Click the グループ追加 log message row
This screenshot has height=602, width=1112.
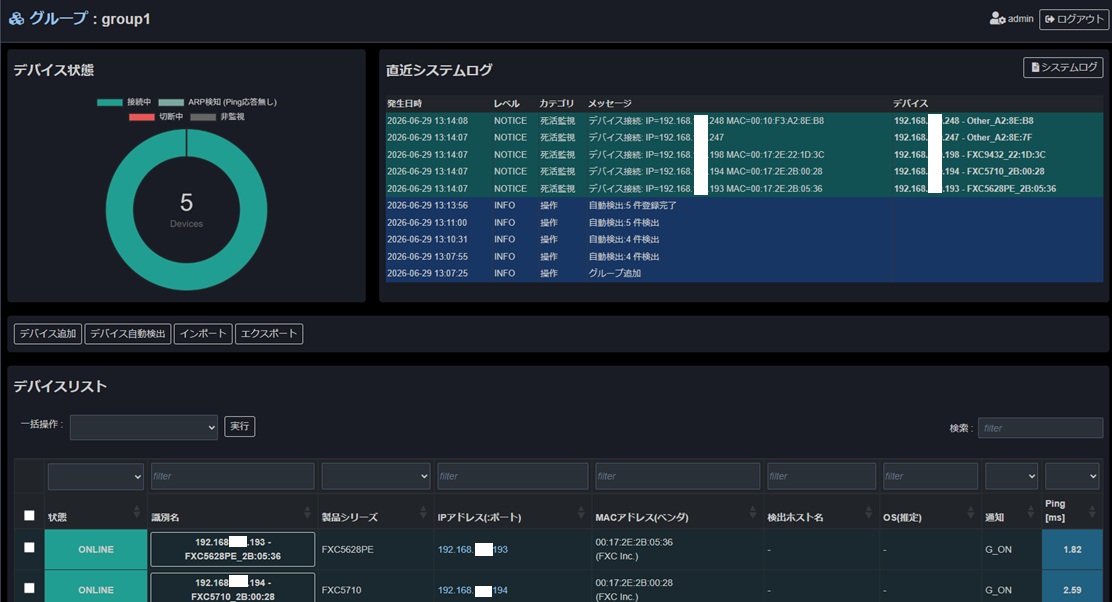tap(744, 273)
